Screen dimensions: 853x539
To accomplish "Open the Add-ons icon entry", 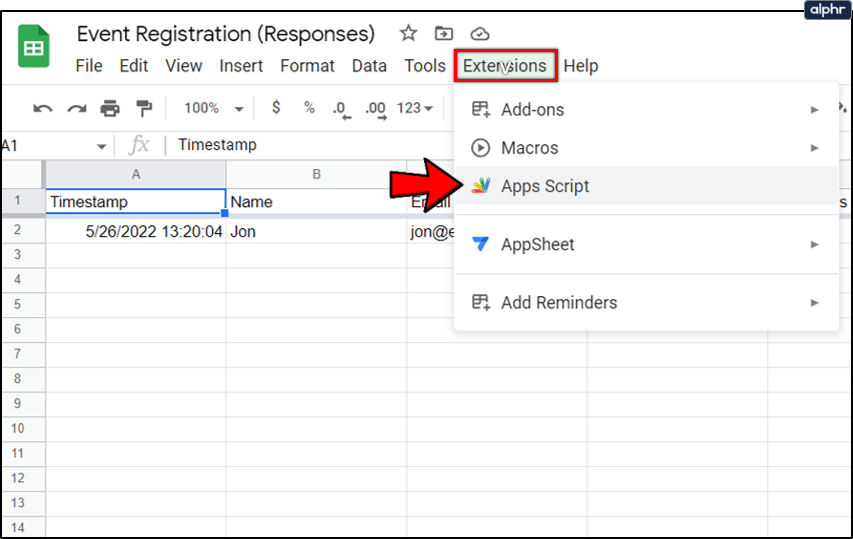I will [480, 109].
